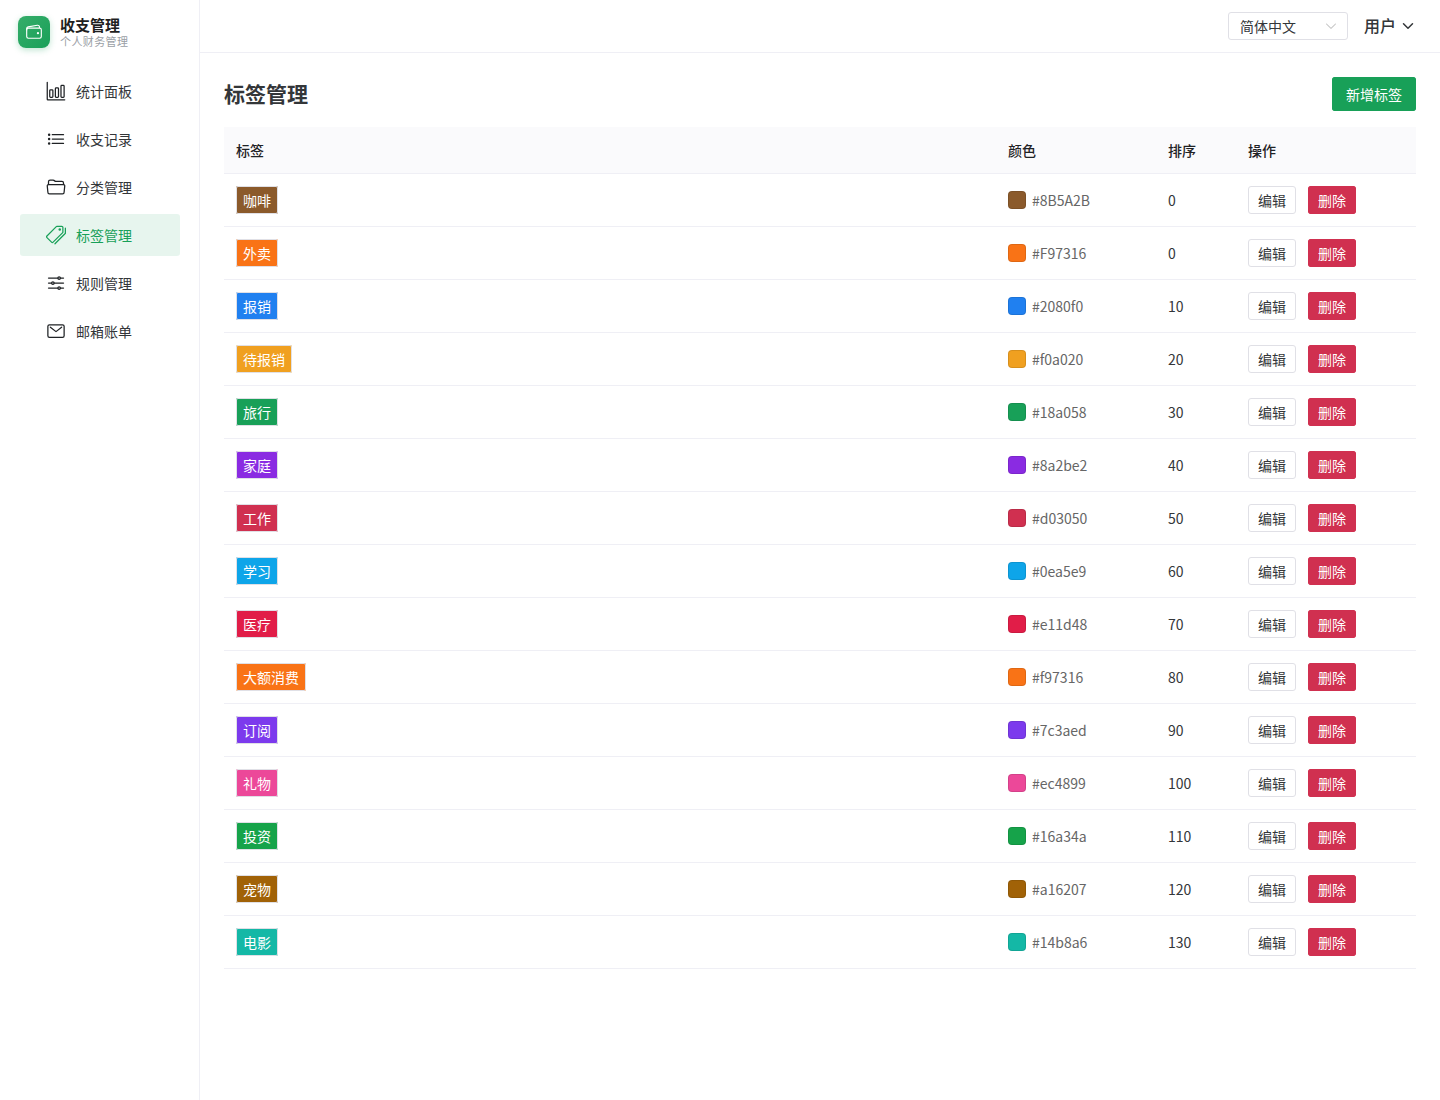The height and width of the screenshot is (1100, 1440).
Task: Edit the 咖啡 tag
Action: click(1272, 200)
